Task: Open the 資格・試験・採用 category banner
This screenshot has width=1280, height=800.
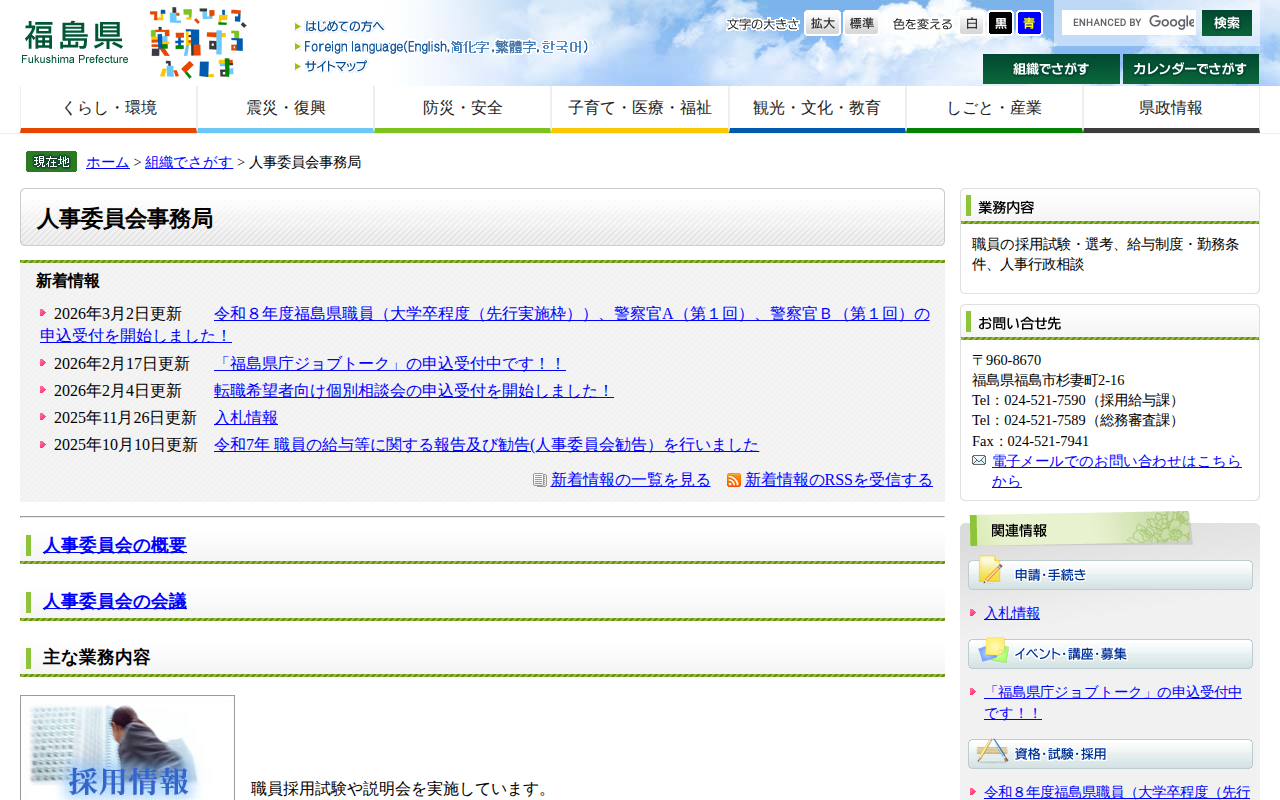Action: pyautogui.click(x=1110, y=754)
